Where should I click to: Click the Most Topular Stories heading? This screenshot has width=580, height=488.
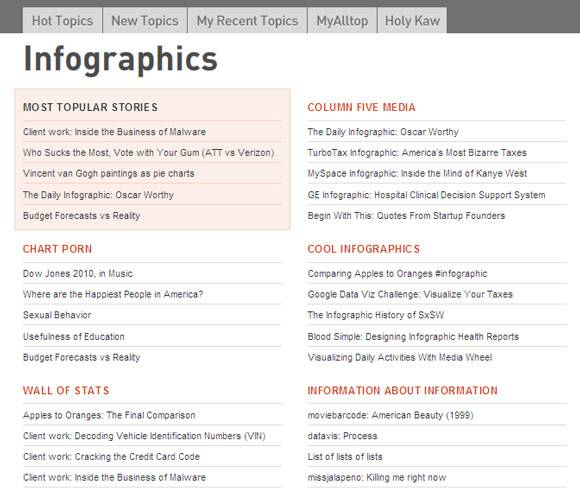(90, 107)
